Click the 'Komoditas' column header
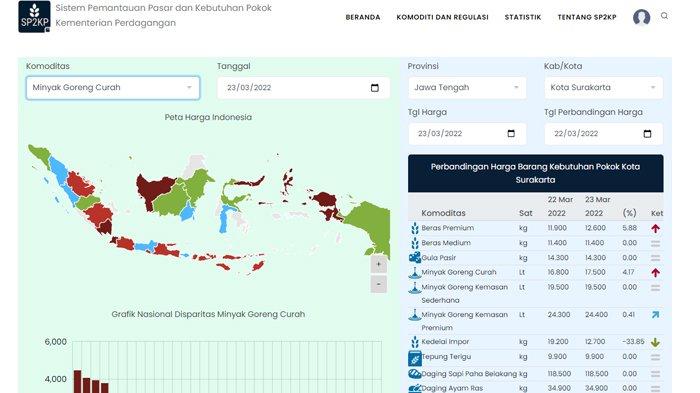This screenshot has width=700, height=393. [x=443, y=213]
